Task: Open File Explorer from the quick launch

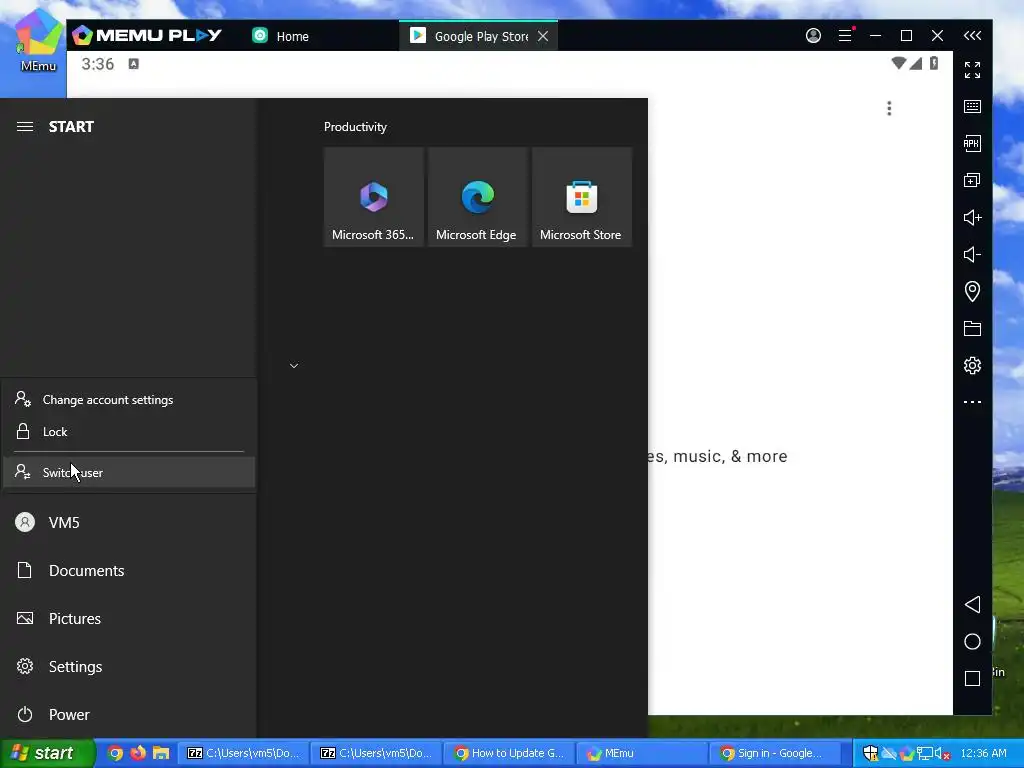Action: [161, 753]
